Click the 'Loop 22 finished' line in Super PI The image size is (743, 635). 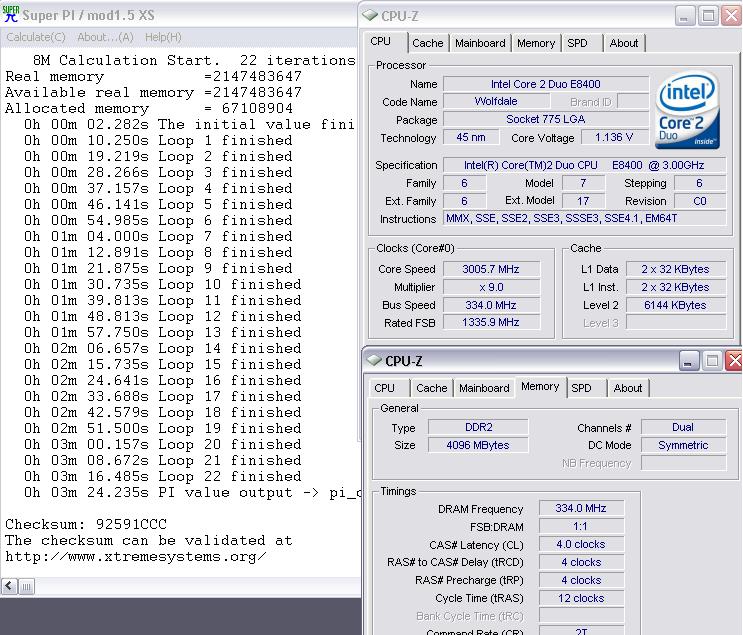pos(163,476)
